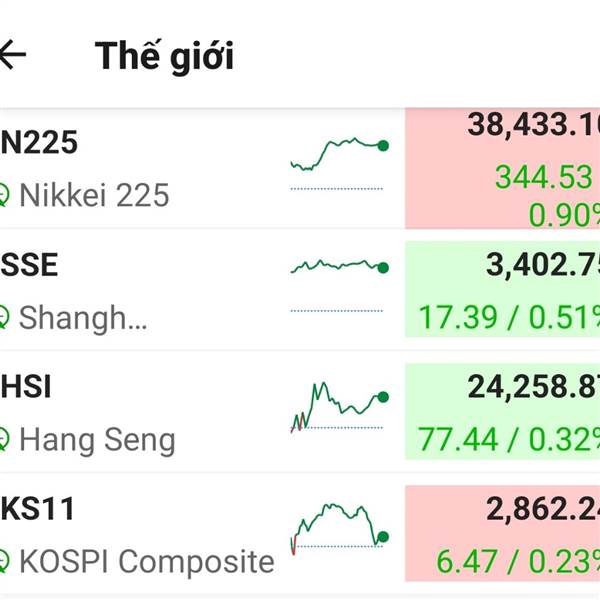The height and width of the screenshot is (600, 600).
Task: Click the Hang Seng clock icon
Action: coord(4,439)
